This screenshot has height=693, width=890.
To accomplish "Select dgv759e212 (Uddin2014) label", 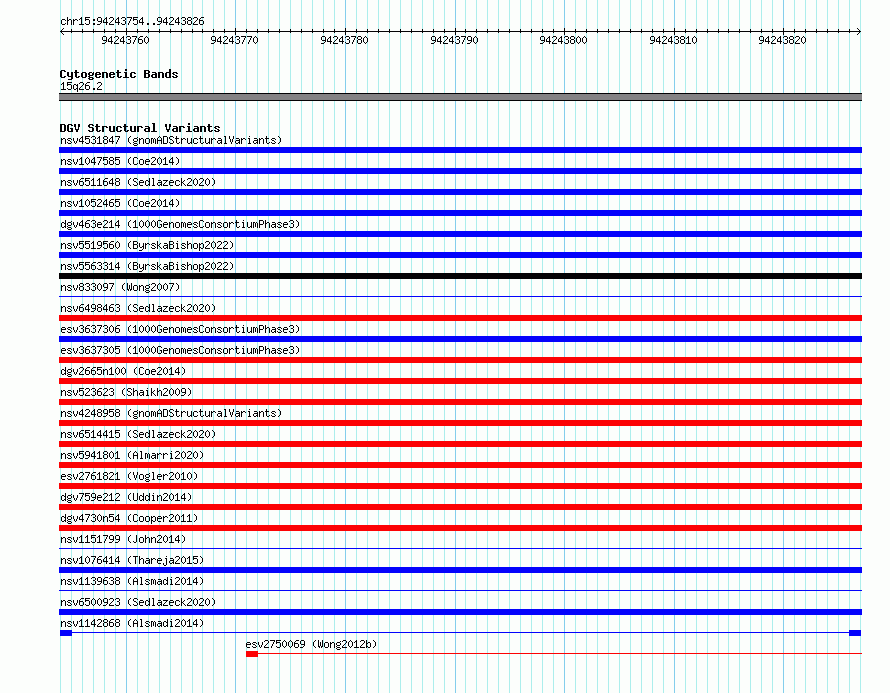I will coord(126,497).
